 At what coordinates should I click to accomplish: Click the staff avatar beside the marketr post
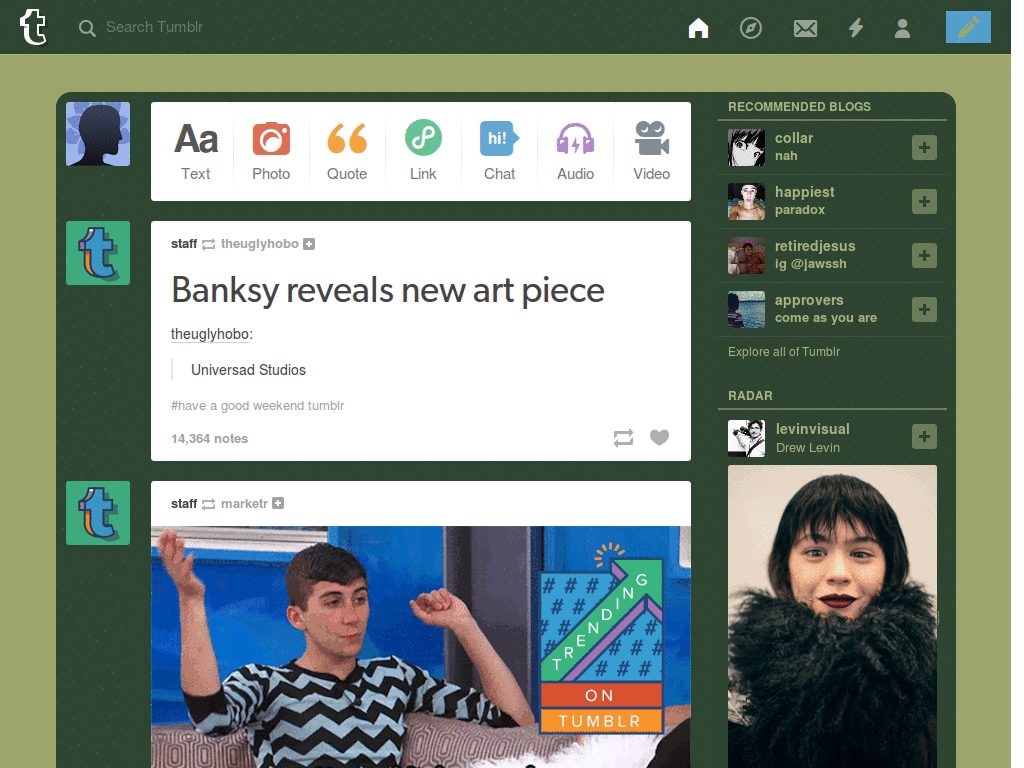98,513
